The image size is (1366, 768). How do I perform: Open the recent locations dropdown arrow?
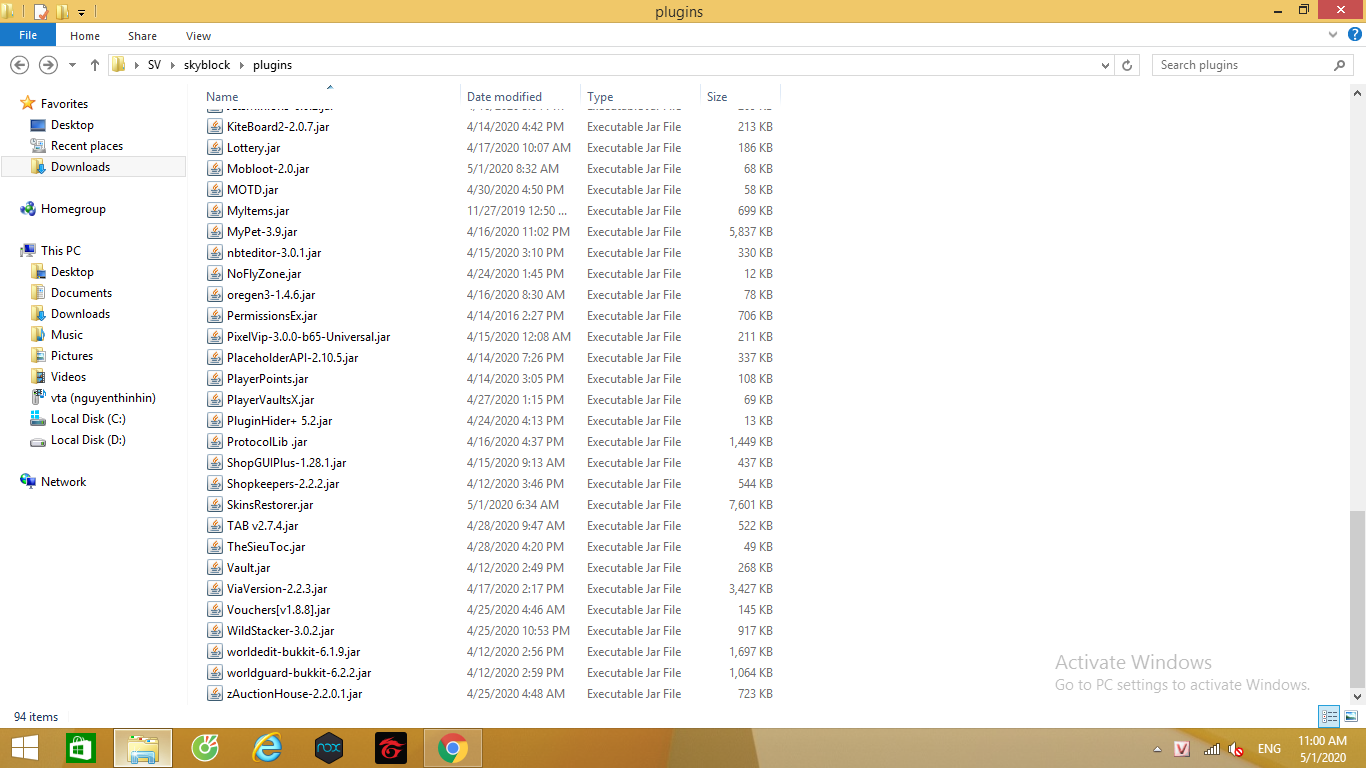(72, 65)
